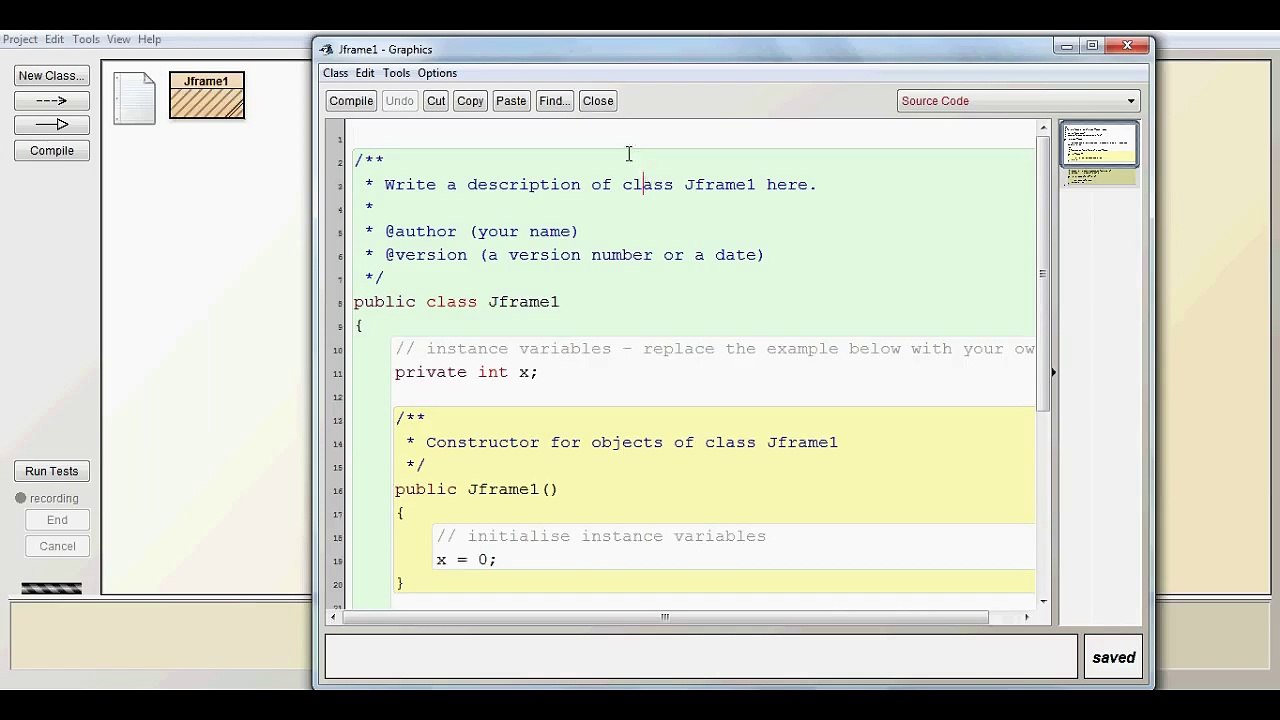
Task: Open the editor's Edit menu
Action: [x=365, y=73]
